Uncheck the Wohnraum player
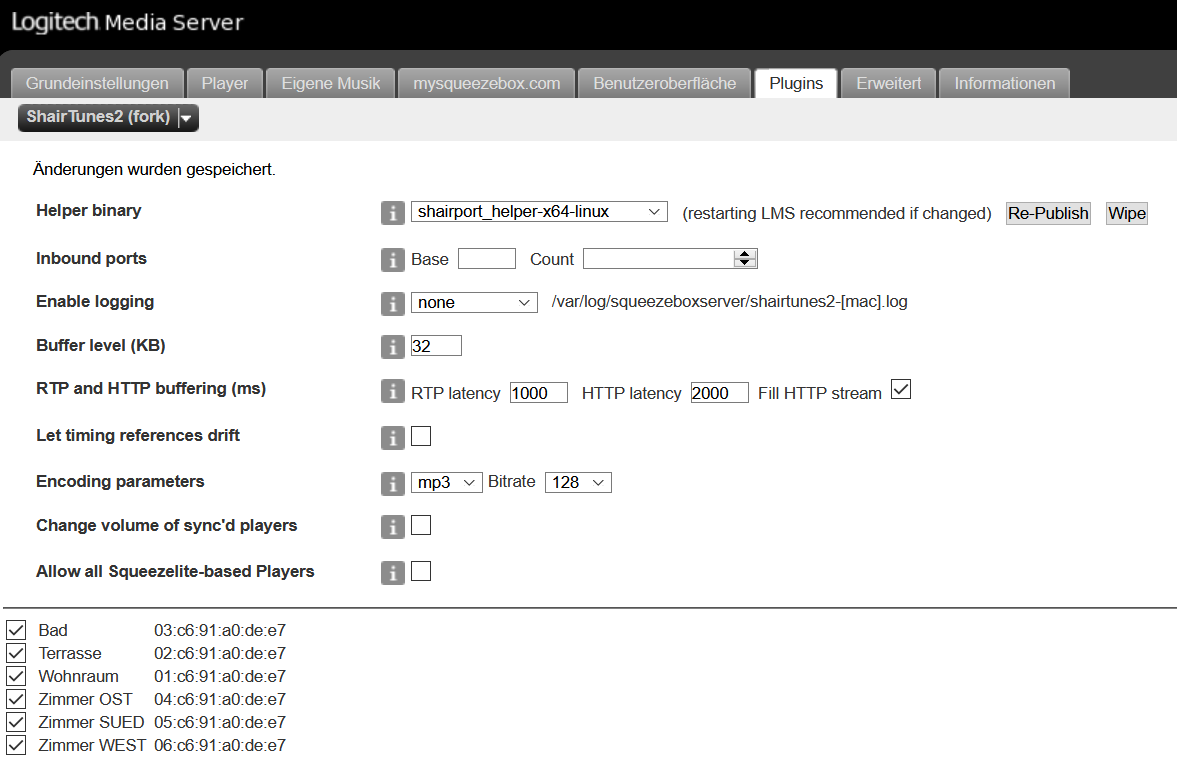 click(x=16, y=676)
